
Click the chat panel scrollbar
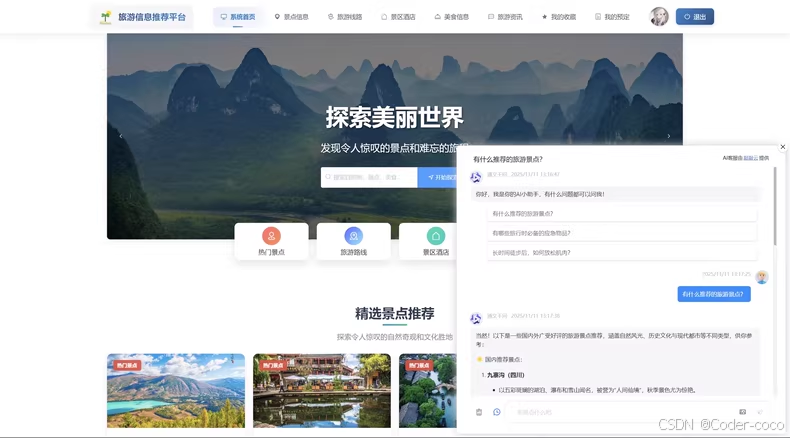(x=775, y=207)
